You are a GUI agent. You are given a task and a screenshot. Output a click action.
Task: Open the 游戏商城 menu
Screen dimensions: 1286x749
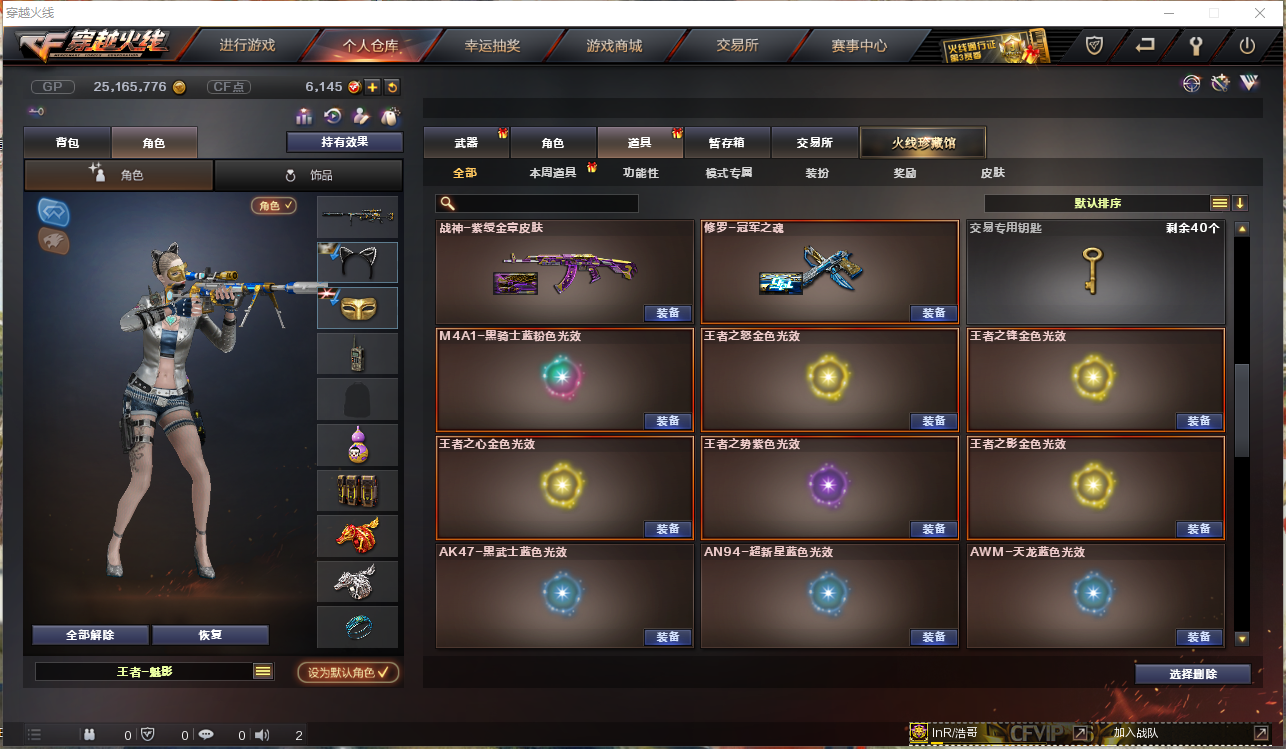(614, 45)
